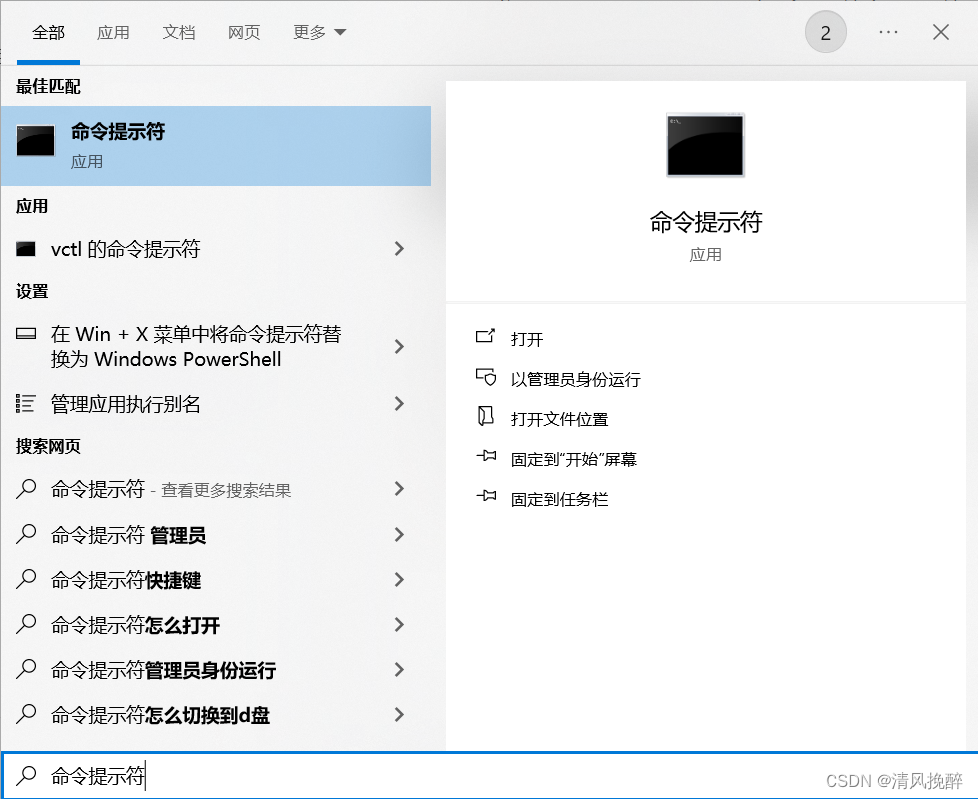The width and height of the screenshot is (978, 799).
Task: Expand arrow for 命令提示符 管理员
Action: coord(399,535)
